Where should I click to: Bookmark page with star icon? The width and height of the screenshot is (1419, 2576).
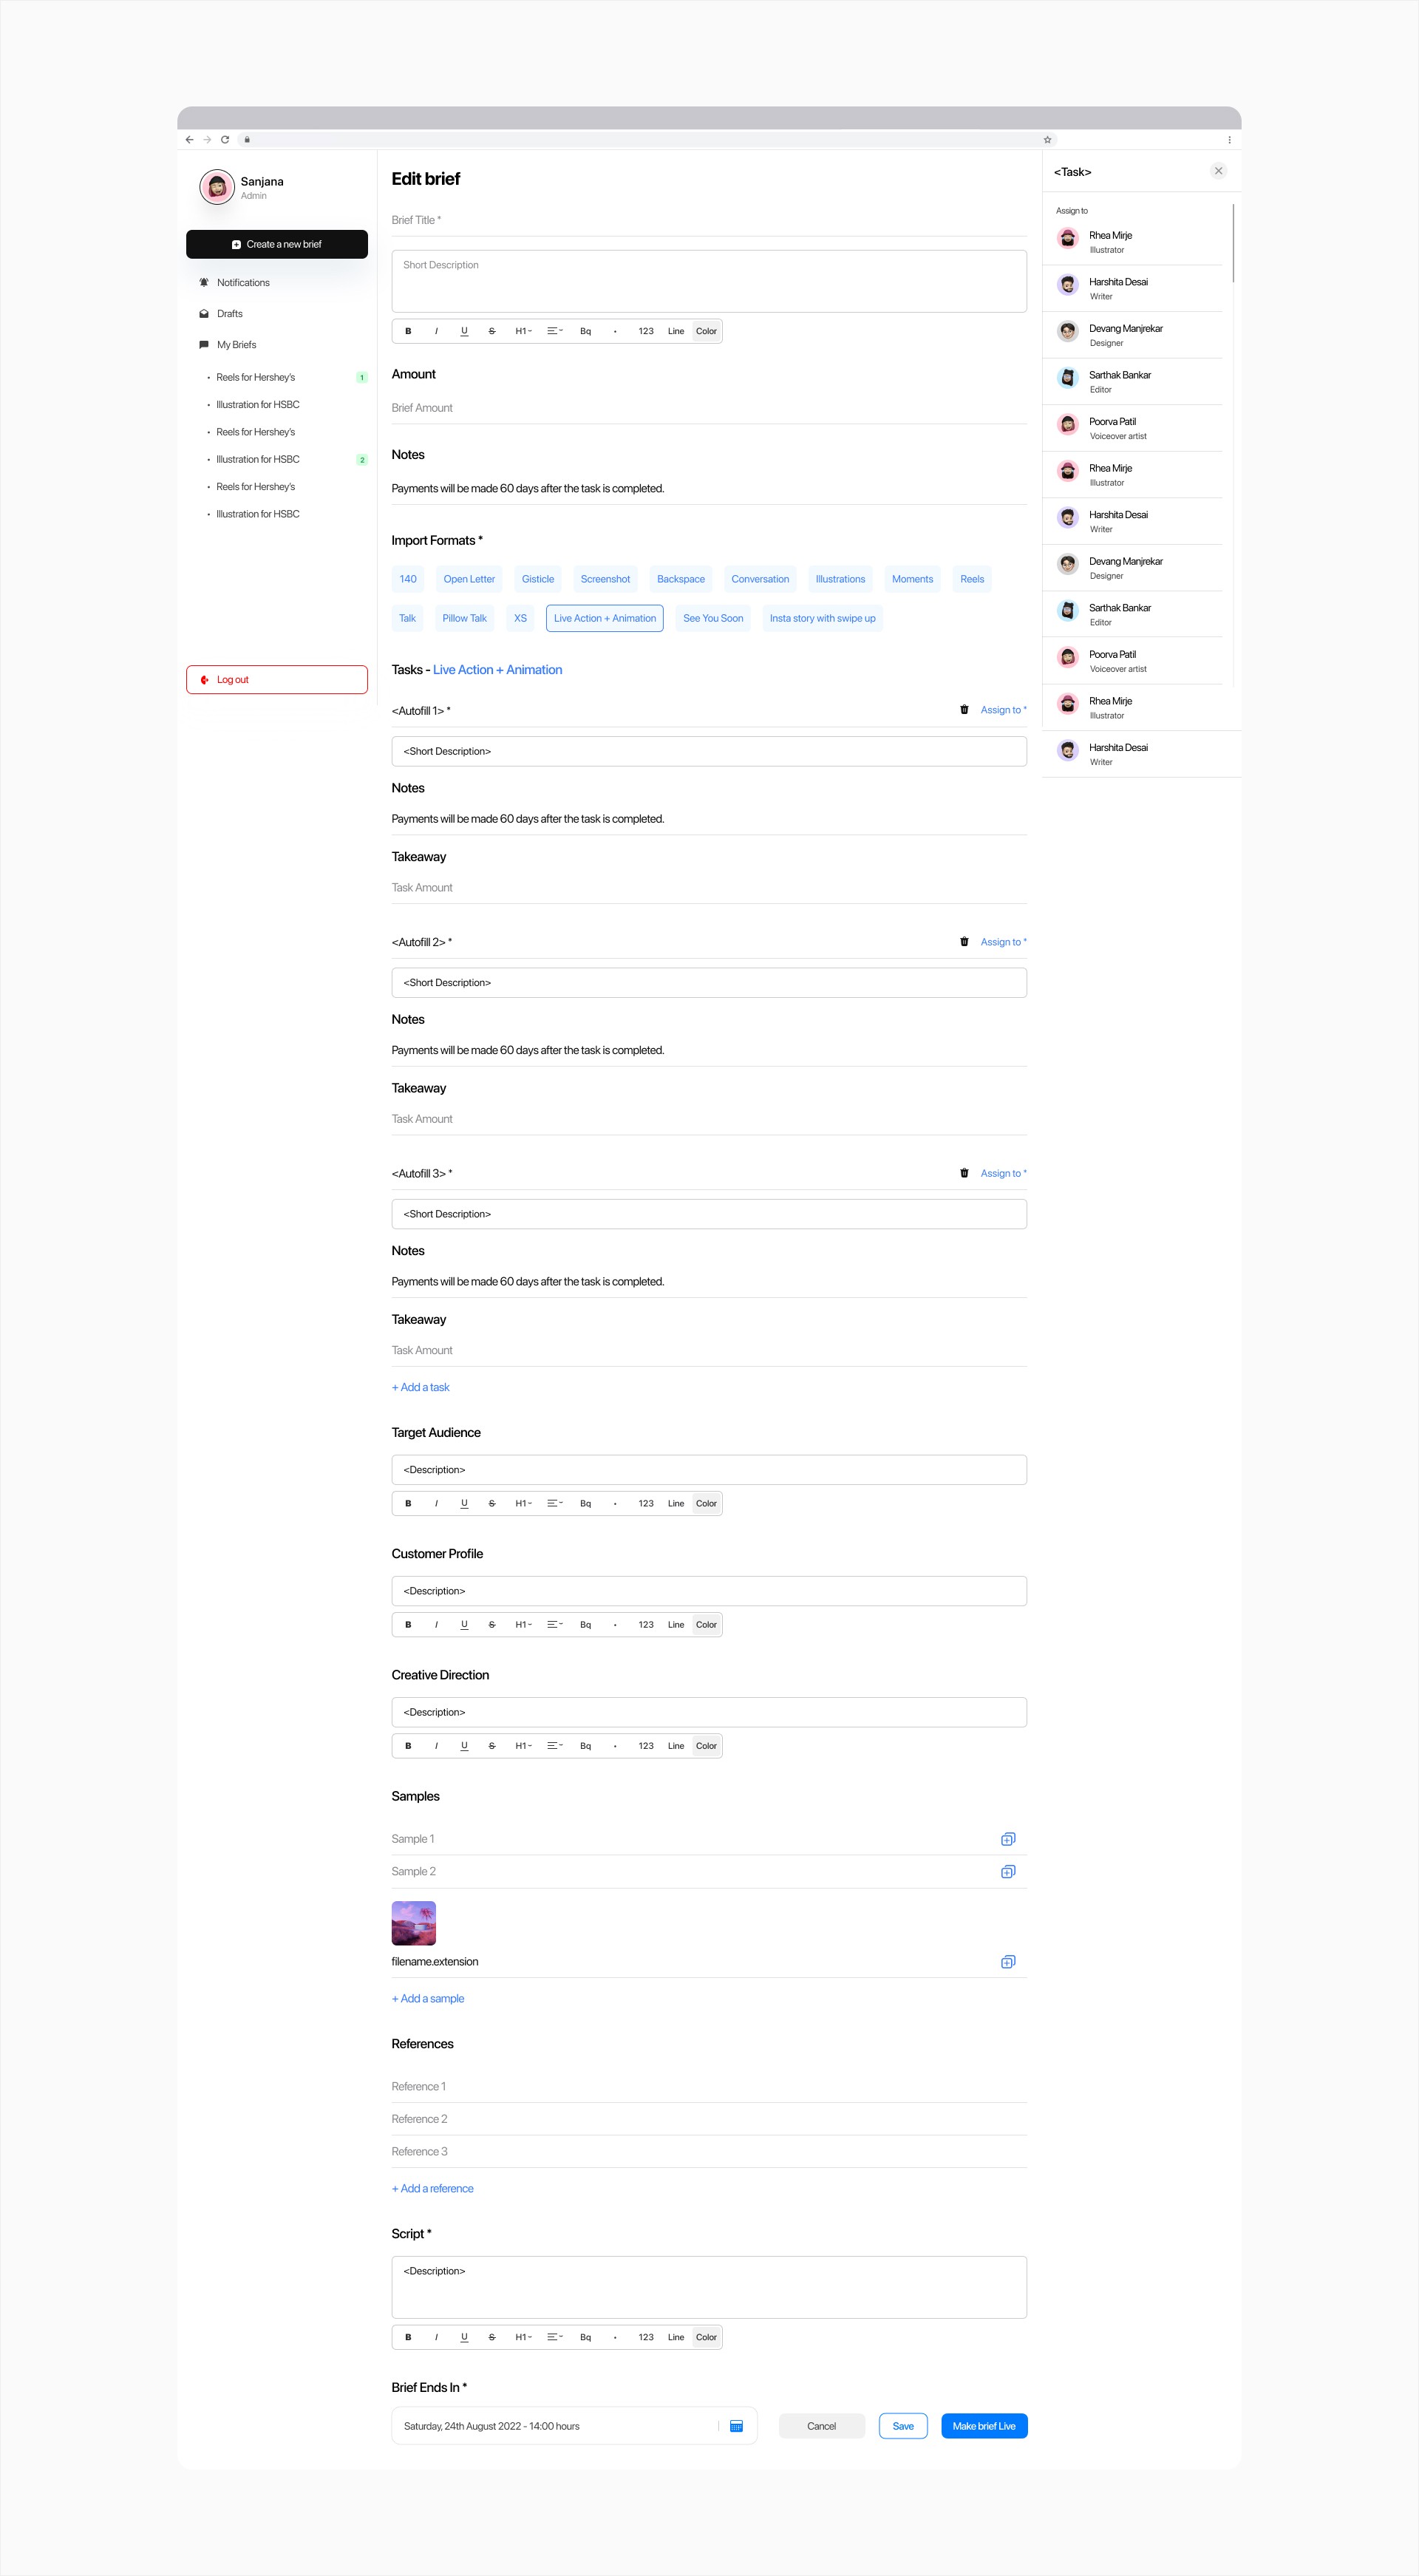[1047, 140]
